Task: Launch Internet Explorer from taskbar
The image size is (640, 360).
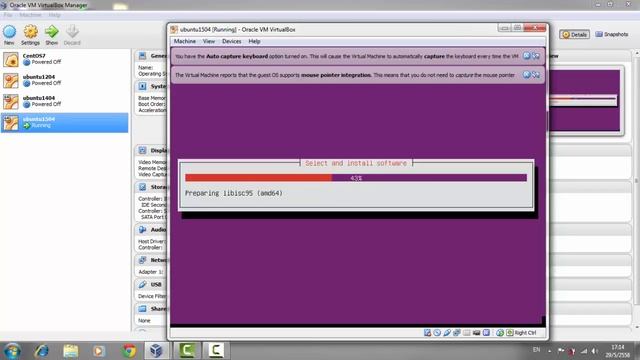Action: (42, 351)
